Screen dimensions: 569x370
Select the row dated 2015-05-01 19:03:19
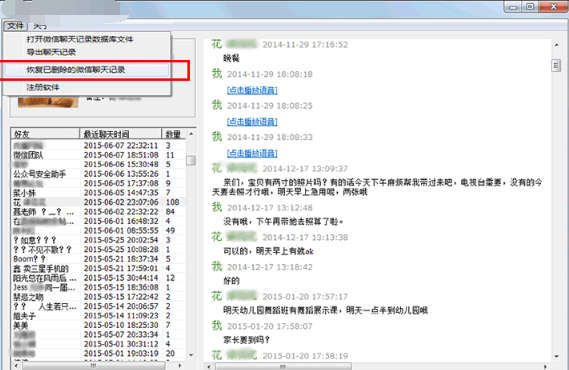98,353
